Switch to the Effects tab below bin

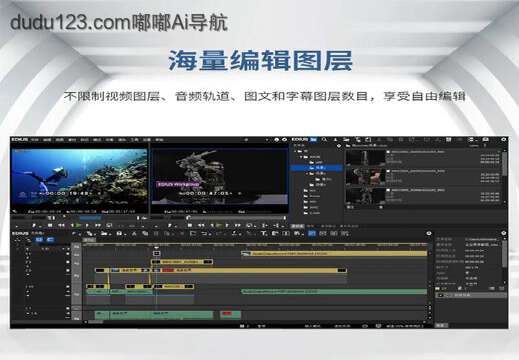pos(310,226)
